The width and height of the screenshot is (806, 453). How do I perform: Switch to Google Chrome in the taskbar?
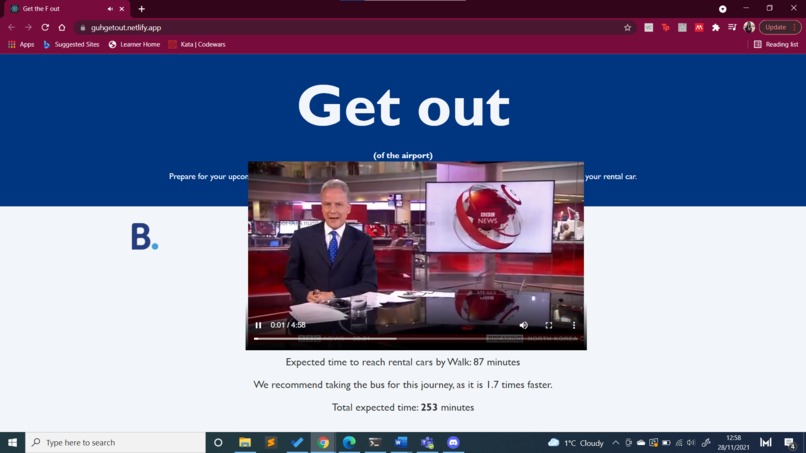323,442
